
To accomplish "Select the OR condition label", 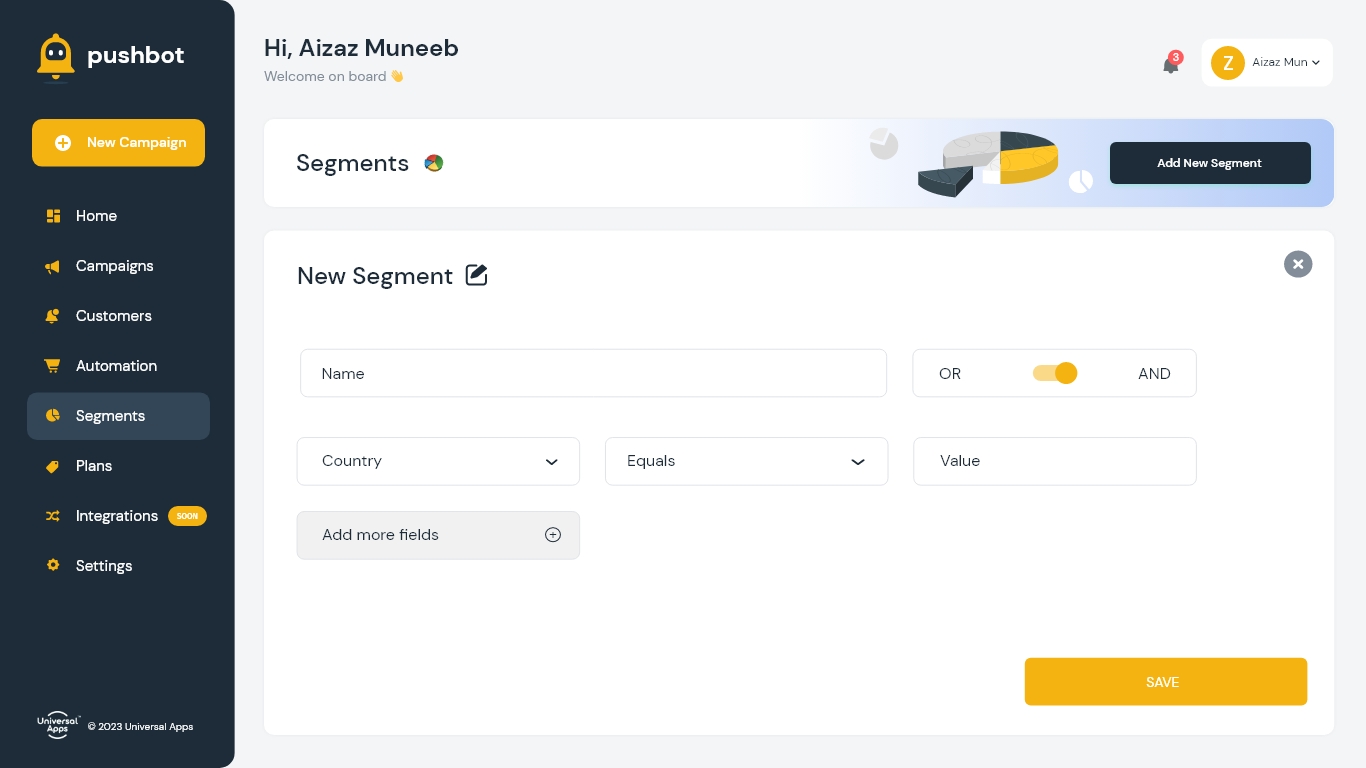I will [x=950, y=374].
